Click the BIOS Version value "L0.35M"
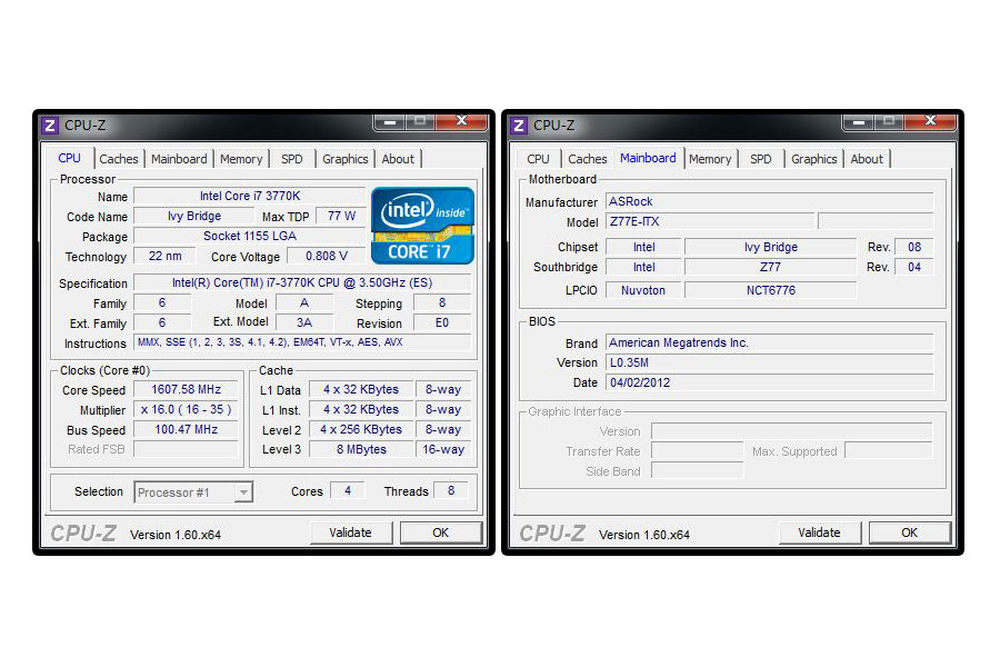The height and width of the screenshot is (667, 1000). [x=769, y=362]
